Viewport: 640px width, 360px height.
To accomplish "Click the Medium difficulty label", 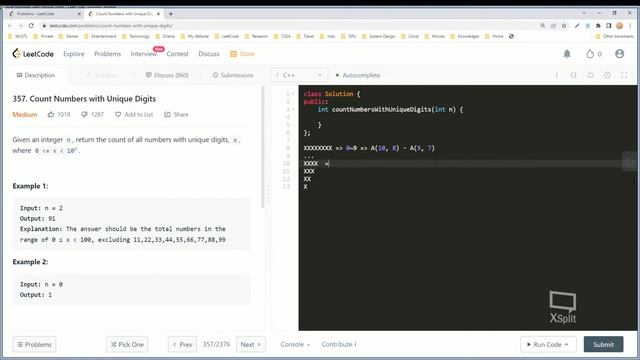I will coord(24,114).
